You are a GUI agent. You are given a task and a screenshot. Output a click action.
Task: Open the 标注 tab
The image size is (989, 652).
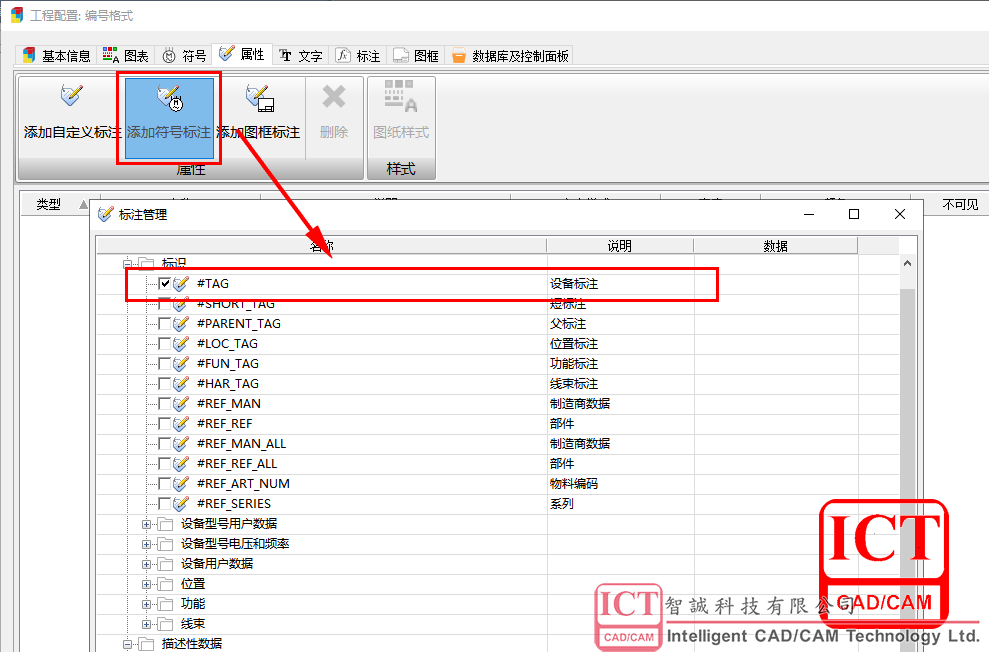point(358,56)
